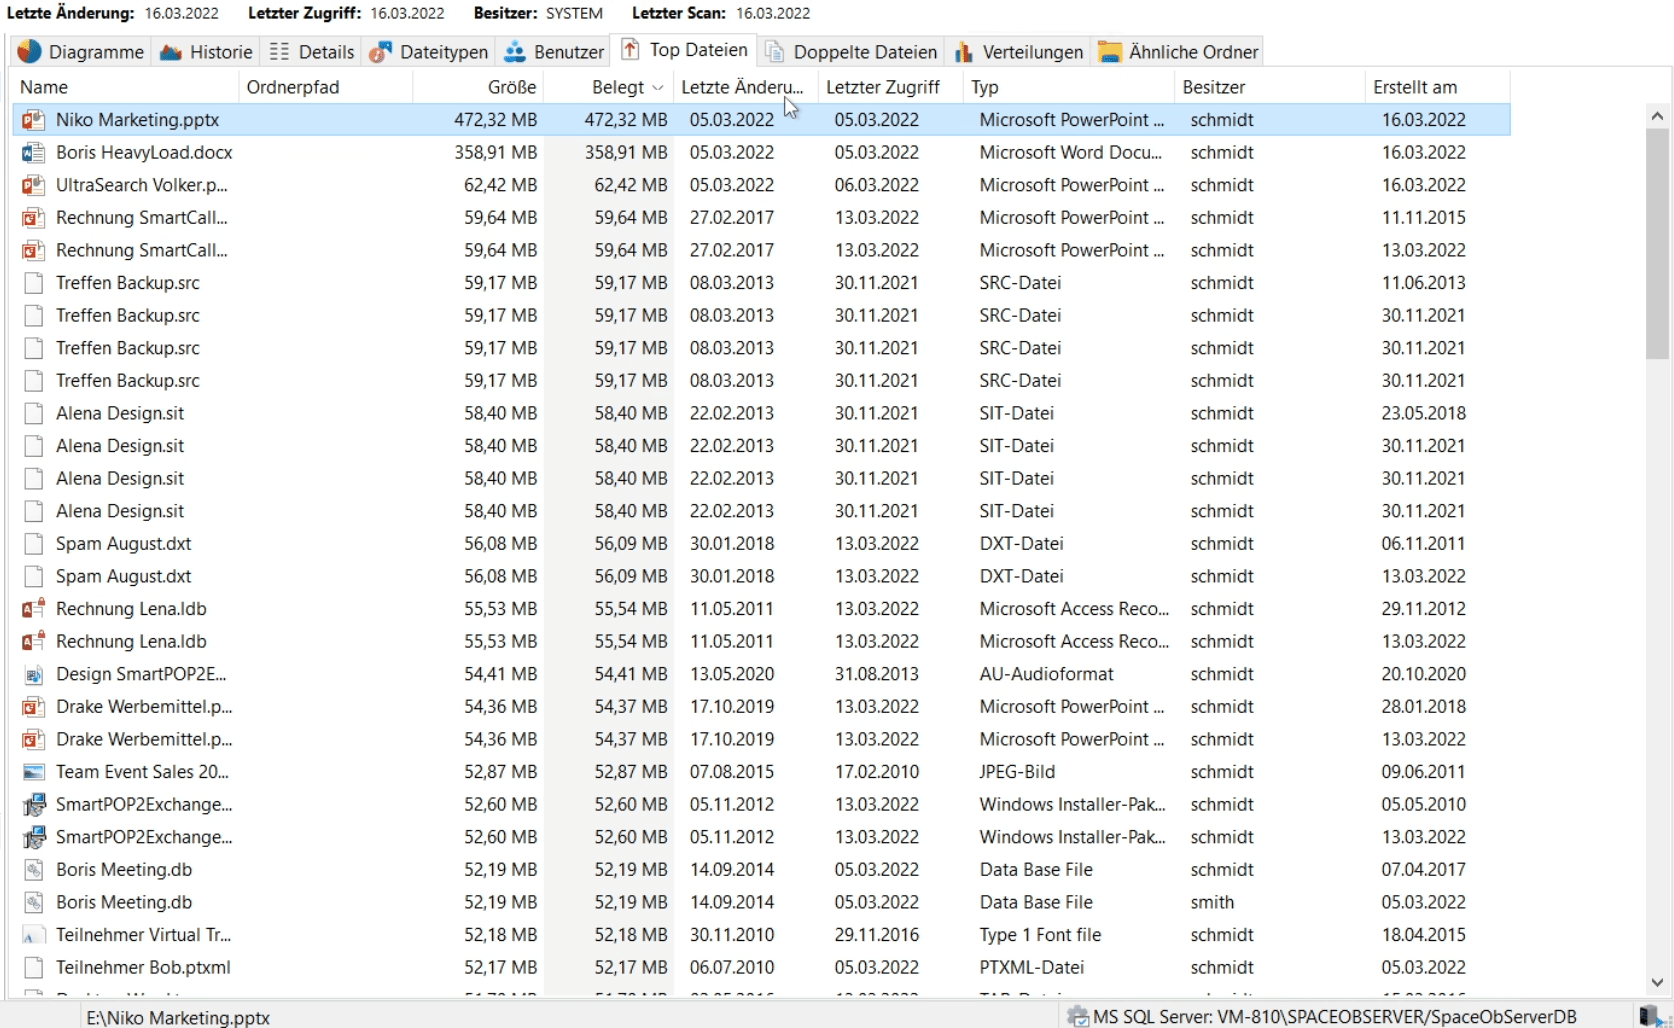Select the Boris HeavyLoad.docx row name
Viewport: 1674px width, 1028px height.
pos(144,152)
